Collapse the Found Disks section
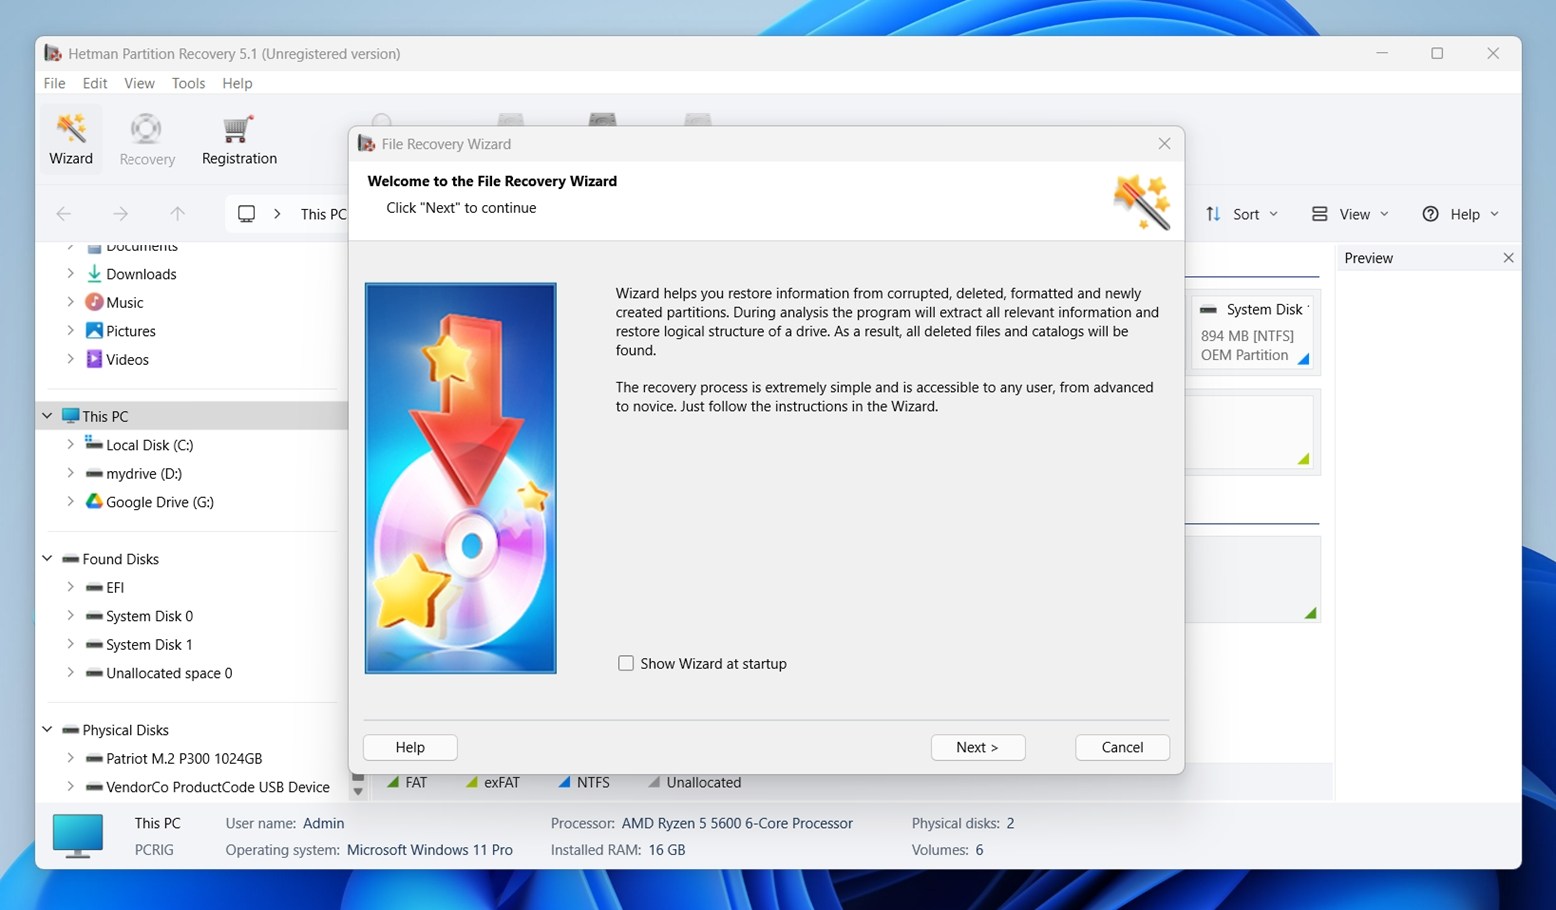Image resolution: width=1556 pixels, height=910 pixels. [x=46, y=558]
